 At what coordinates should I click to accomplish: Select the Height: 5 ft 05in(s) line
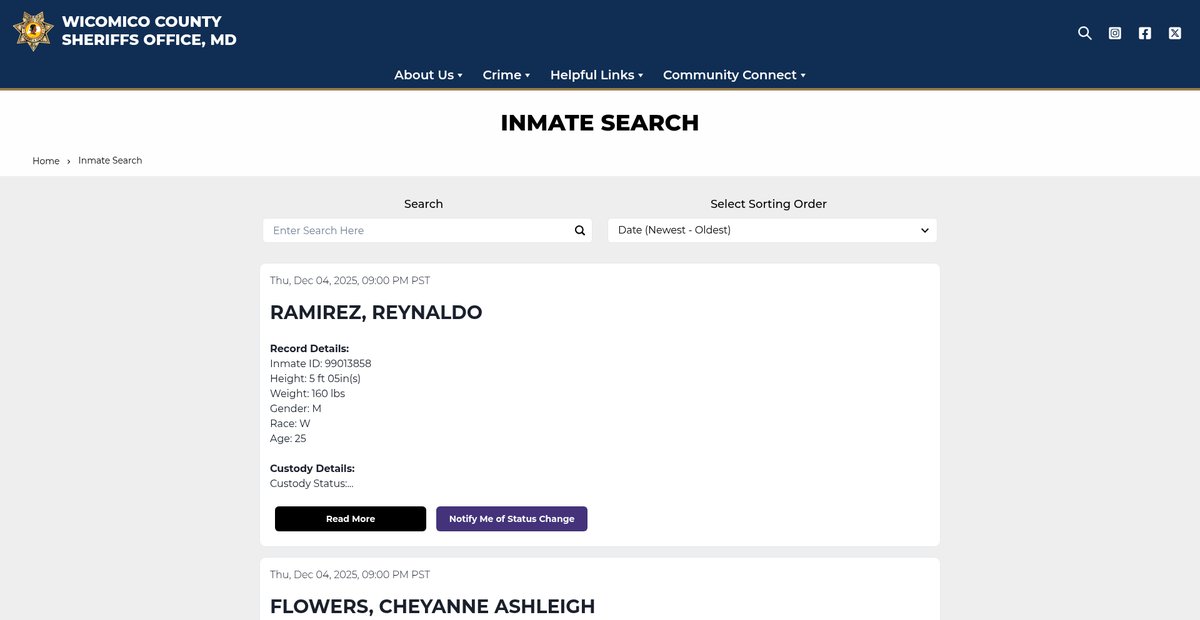tap(315, 379)
